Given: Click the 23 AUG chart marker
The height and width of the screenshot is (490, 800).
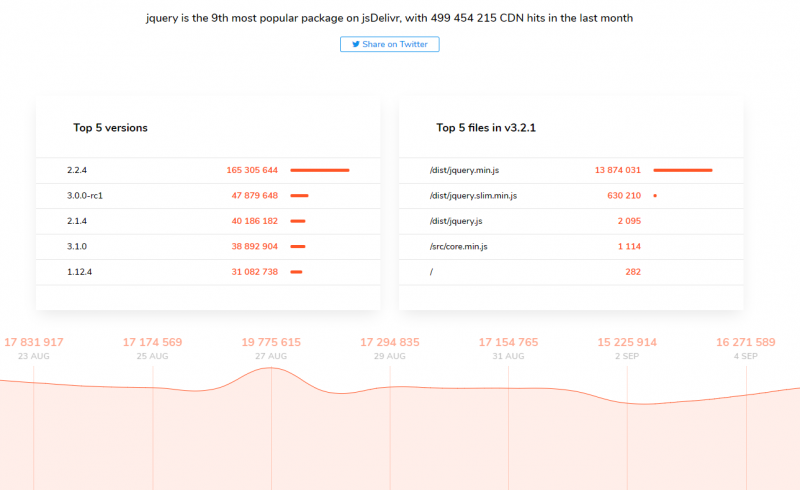Looking at the screenshot, I should coord(34,356).
